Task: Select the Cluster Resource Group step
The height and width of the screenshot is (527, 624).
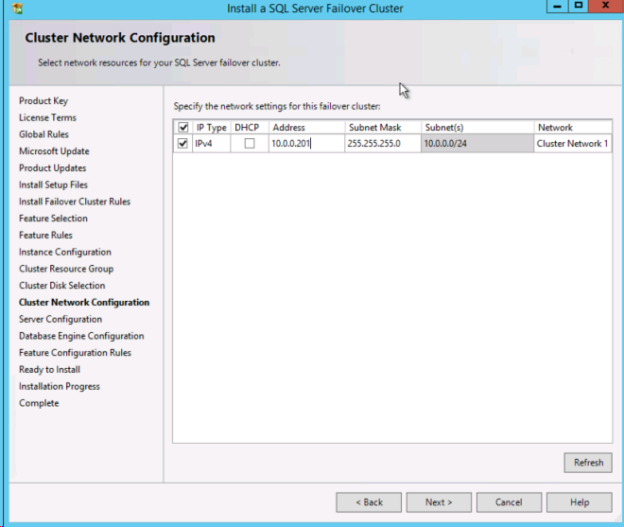Action: [x=66, y=269]
